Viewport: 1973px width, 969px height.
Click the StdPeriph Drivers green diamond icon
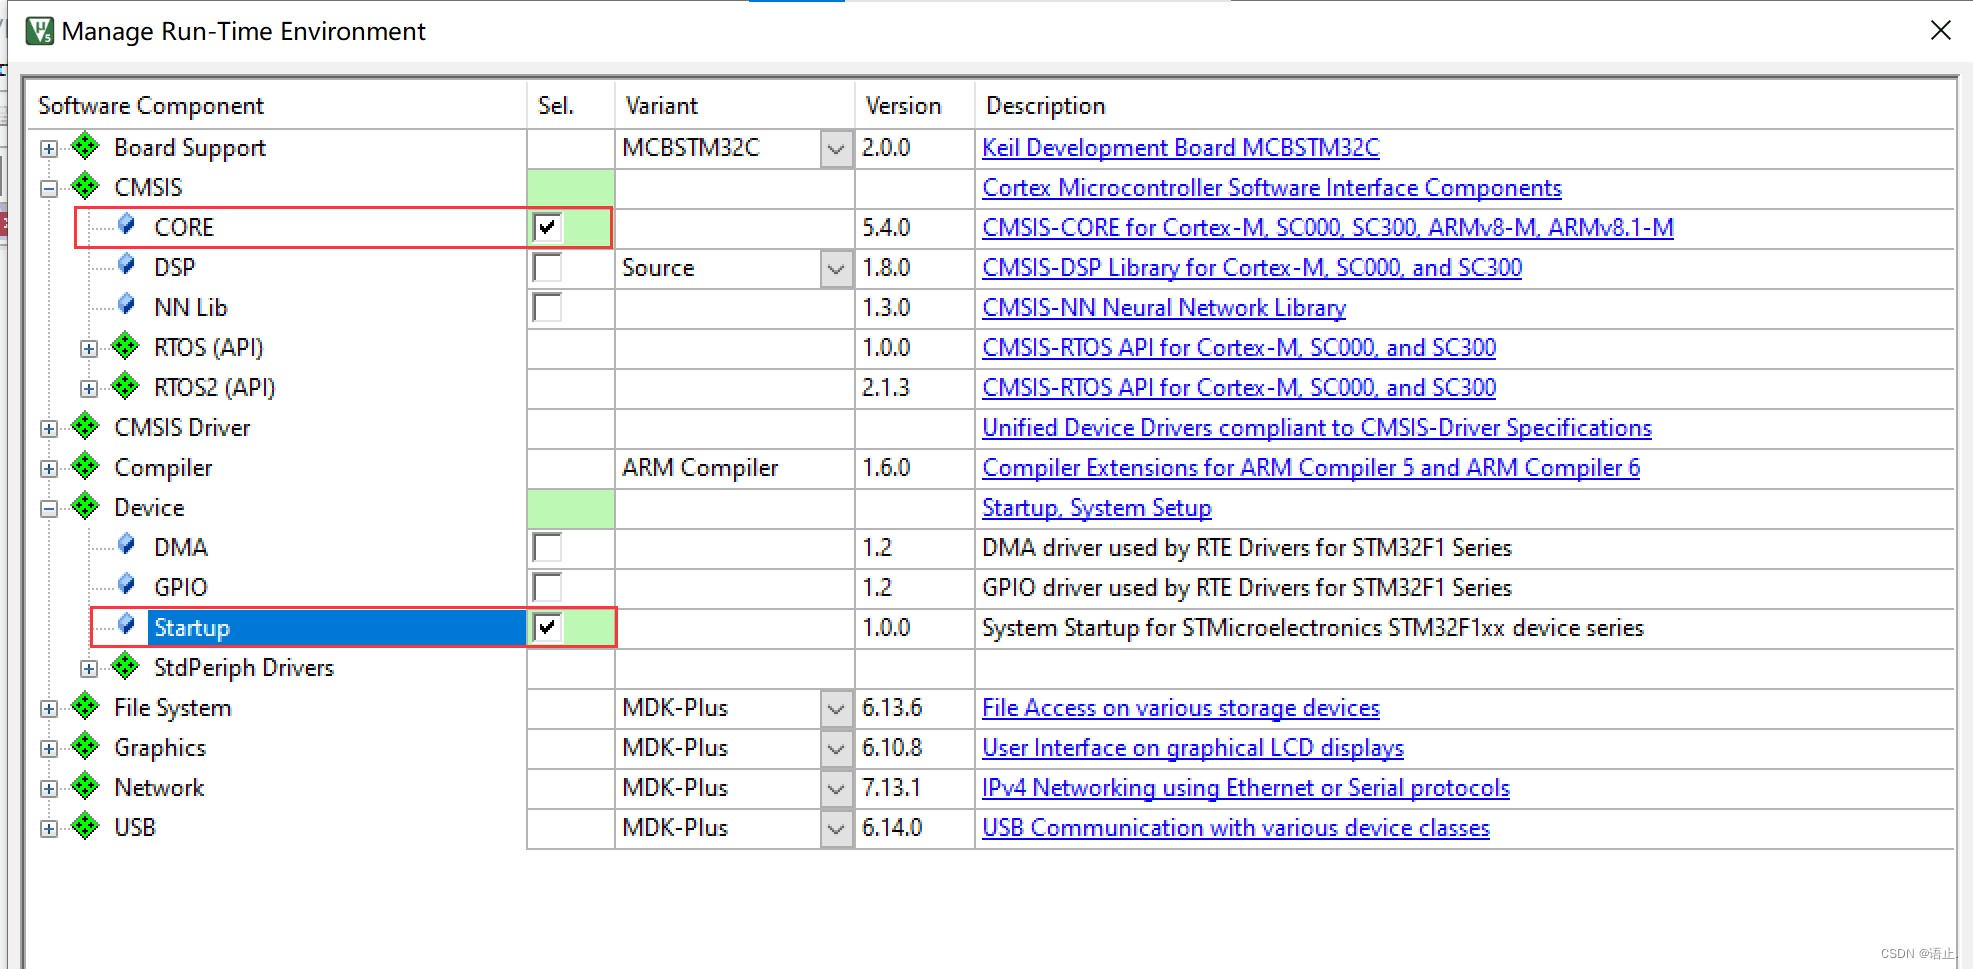[126, 667]
